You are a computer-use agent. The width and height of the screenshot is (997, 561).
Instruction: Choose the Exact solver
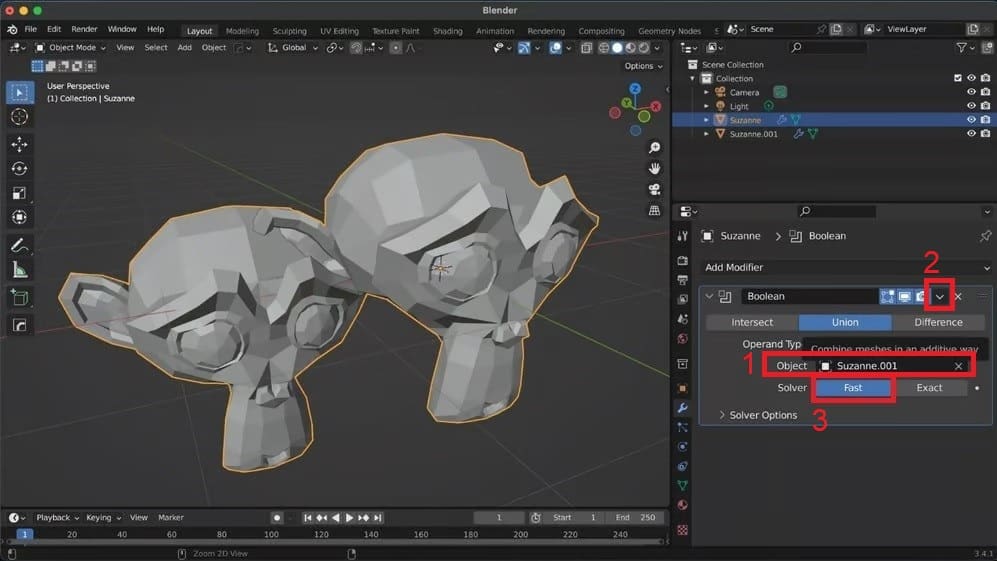coord(929,388)
